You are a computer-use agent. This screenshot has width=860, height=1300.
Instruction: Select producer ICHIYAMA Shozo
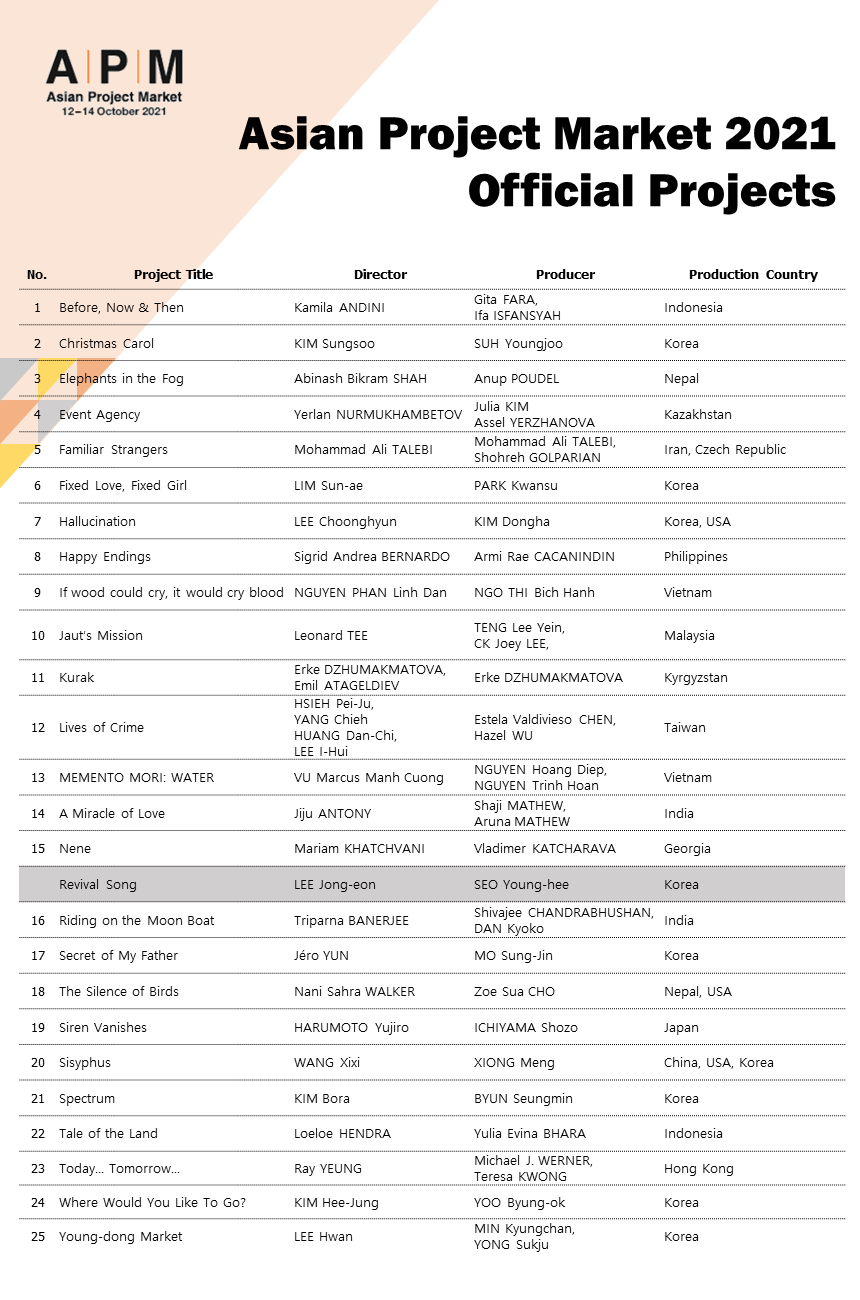coord(525,1028)
